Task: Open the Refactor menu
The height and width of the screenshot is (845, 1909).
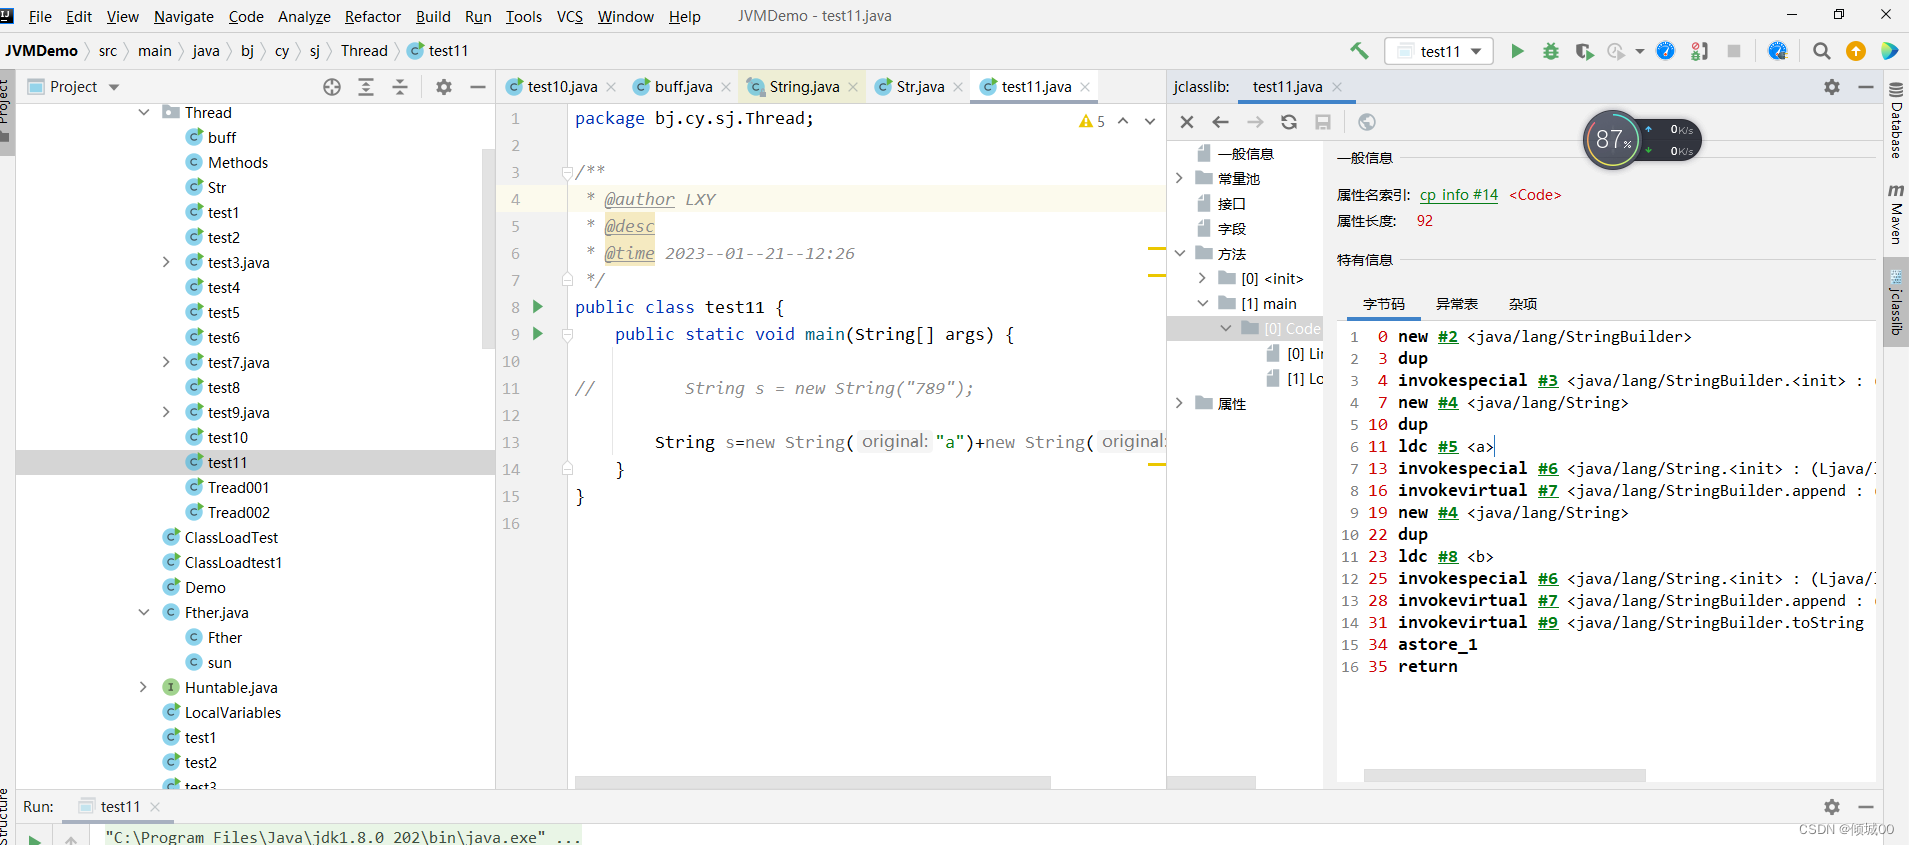Action: [373, 16]
